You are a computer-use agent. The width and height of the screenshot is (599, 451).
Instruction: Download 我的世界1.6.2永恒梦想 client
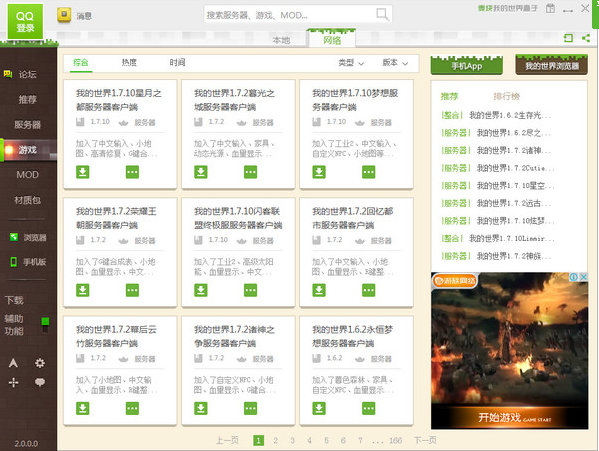coord(319,408)
